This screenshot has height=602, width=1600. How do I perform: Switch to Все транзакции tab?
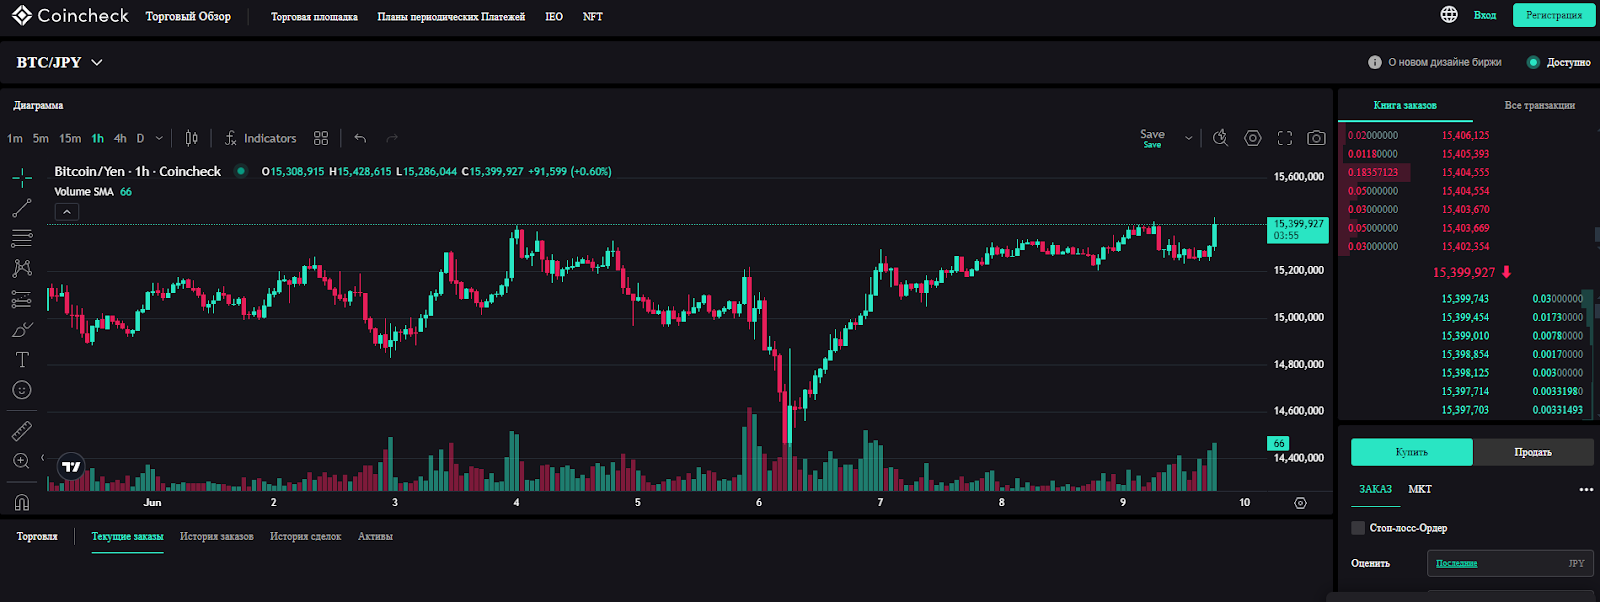tap(1539, 105)
